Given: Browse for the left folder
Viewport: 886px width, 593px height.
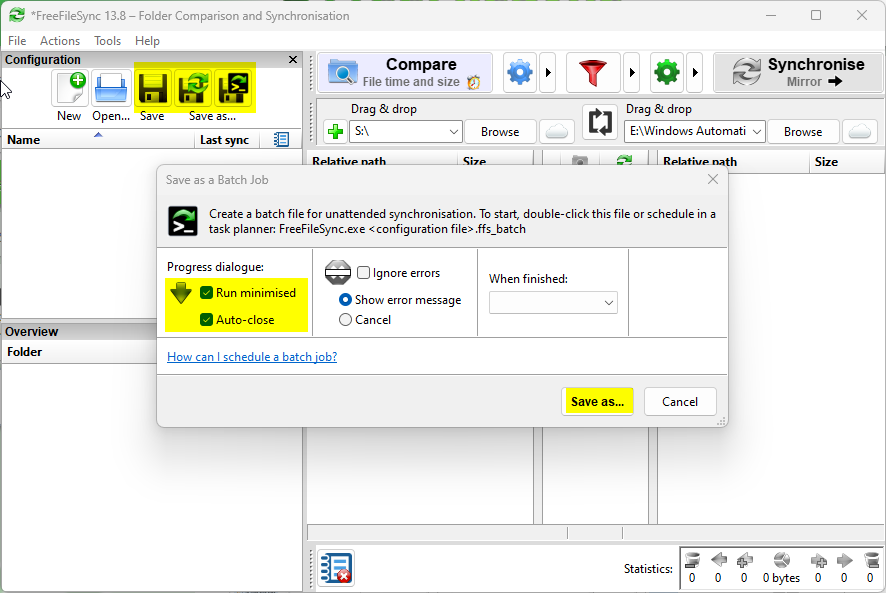Looking at the screenshot, I should pos(500,132).
